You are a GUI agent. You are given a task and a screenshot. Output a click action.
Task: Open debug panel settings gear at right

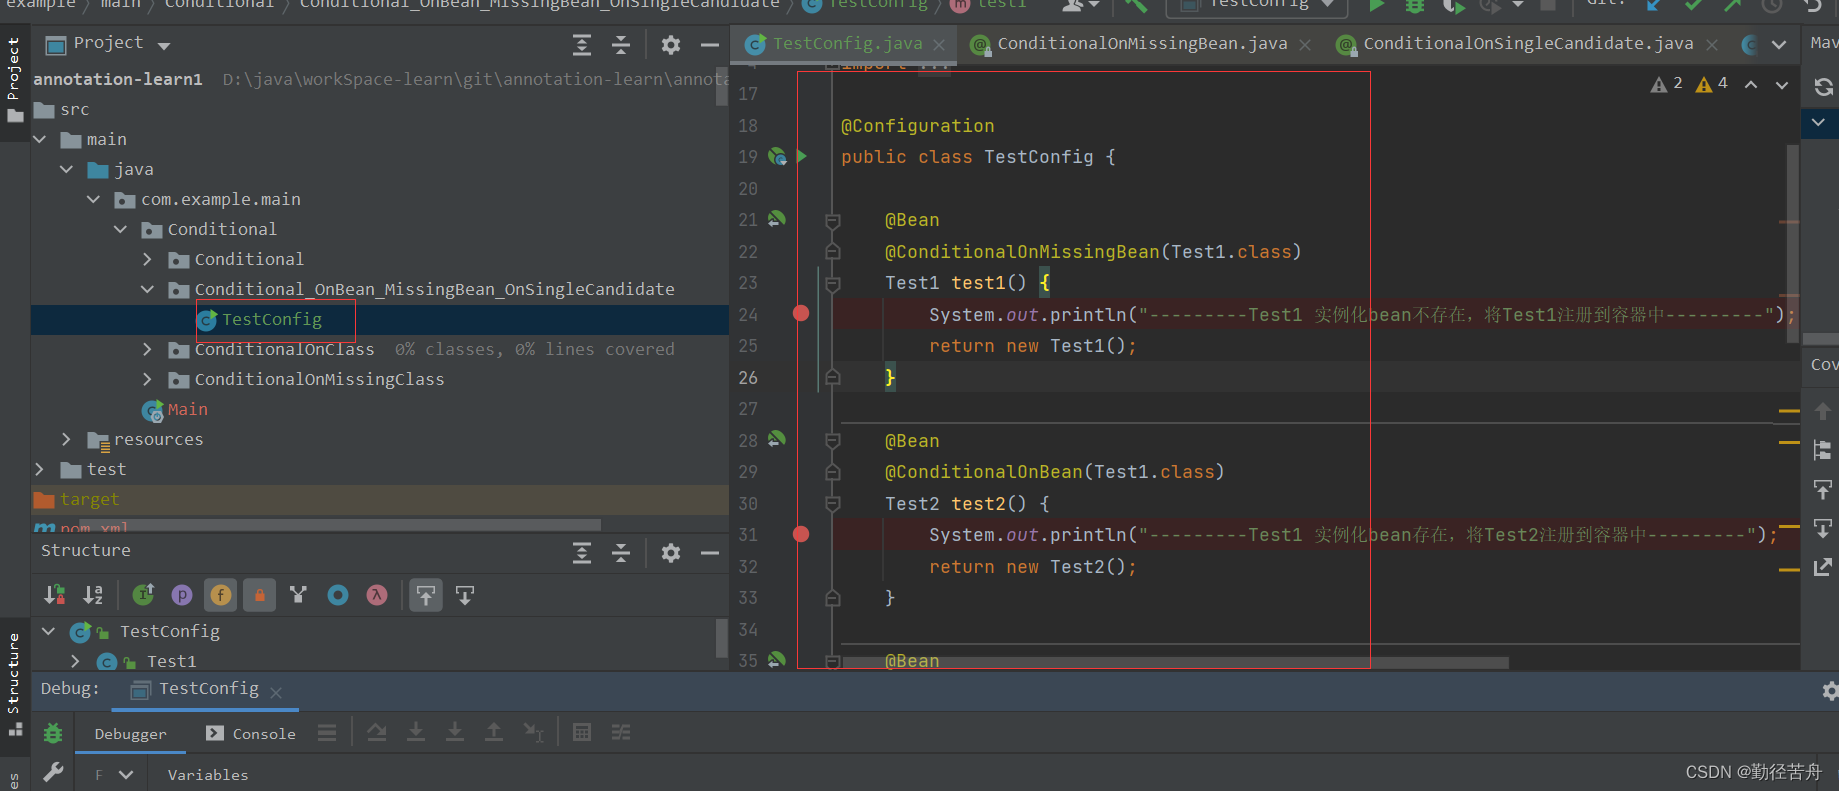[1829, 691]
